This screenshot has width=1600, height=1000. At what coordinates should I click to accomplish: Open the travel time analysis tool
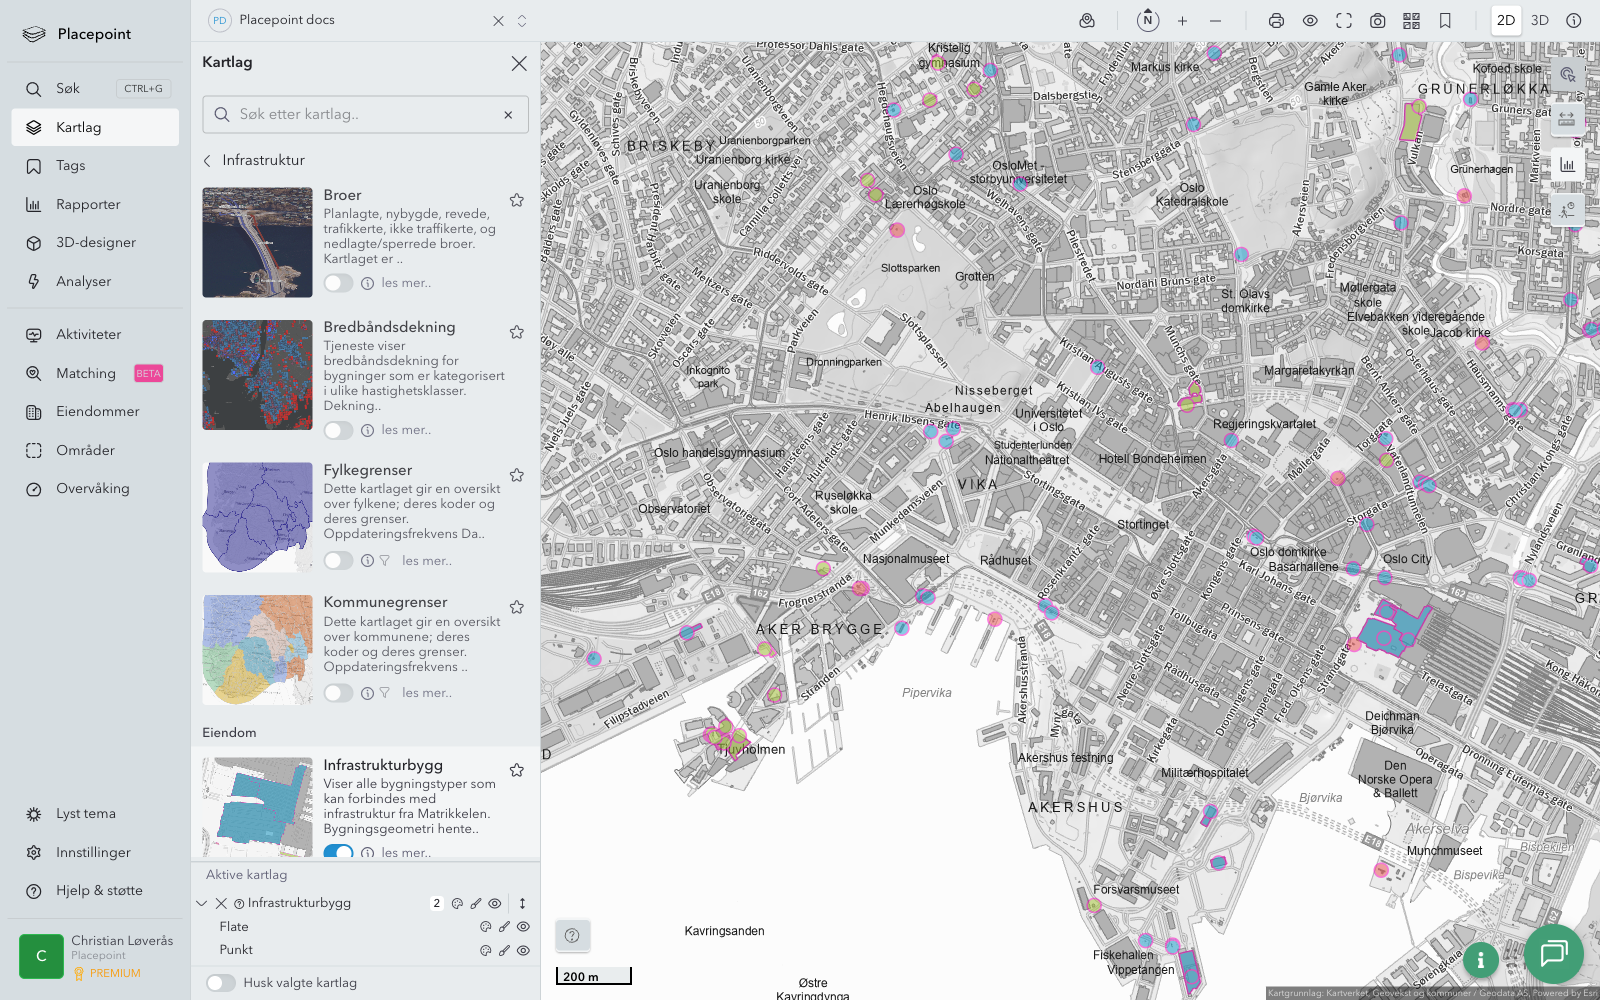pyautogui.click(x=1567, y=209)
